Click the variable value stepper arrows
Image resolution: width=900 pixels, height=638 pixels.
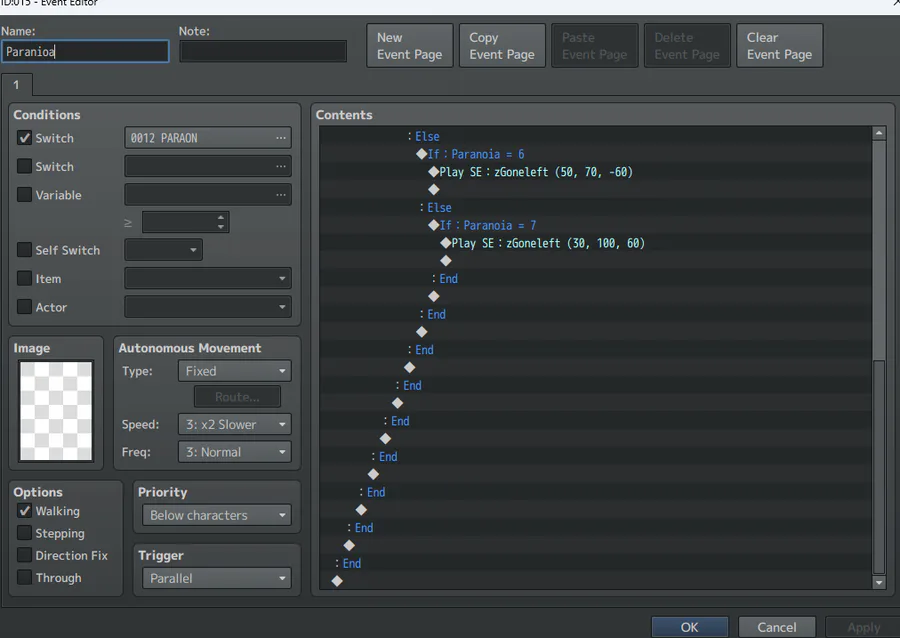click(x=221, y=222)
